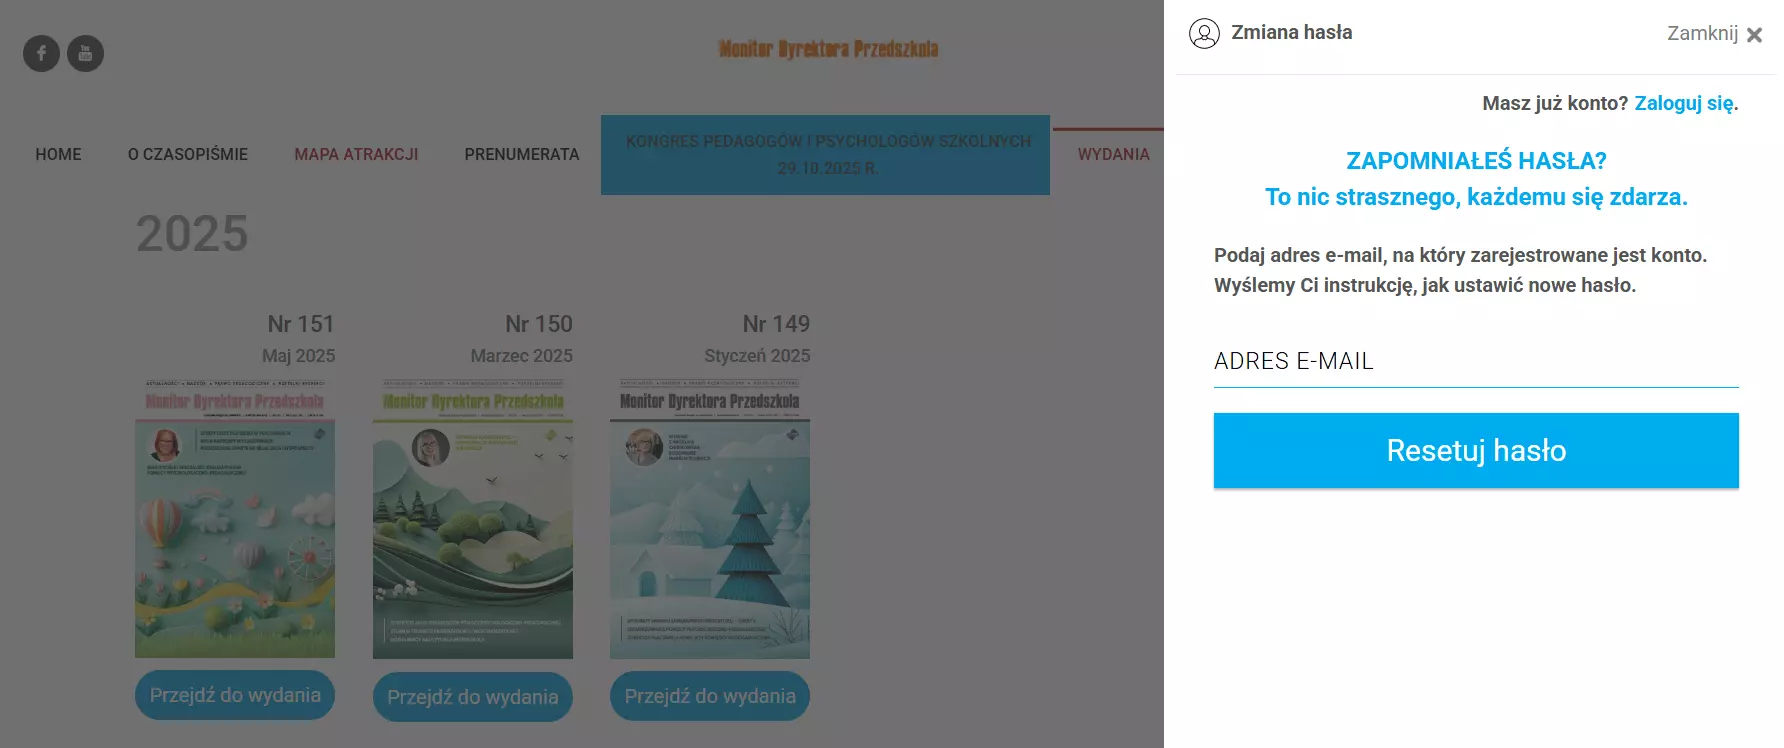Image resolution: width=1784 pixels, height=748 pixels.
Task: Open the YouTube channel icon
Action: [x=85, y=53]
